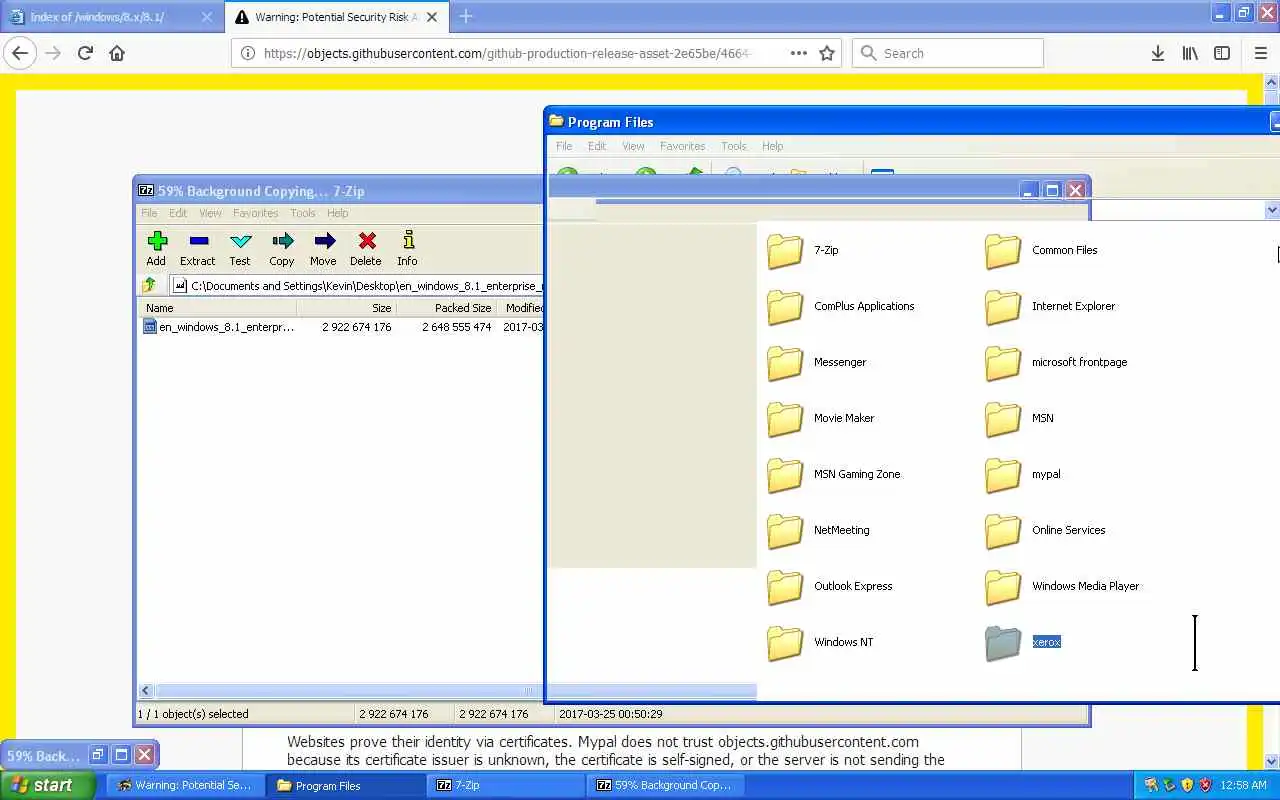Viewport: 1280px width, 800px height.
Task: Select the Windows NT folder
Action: [x=821, y=643]
